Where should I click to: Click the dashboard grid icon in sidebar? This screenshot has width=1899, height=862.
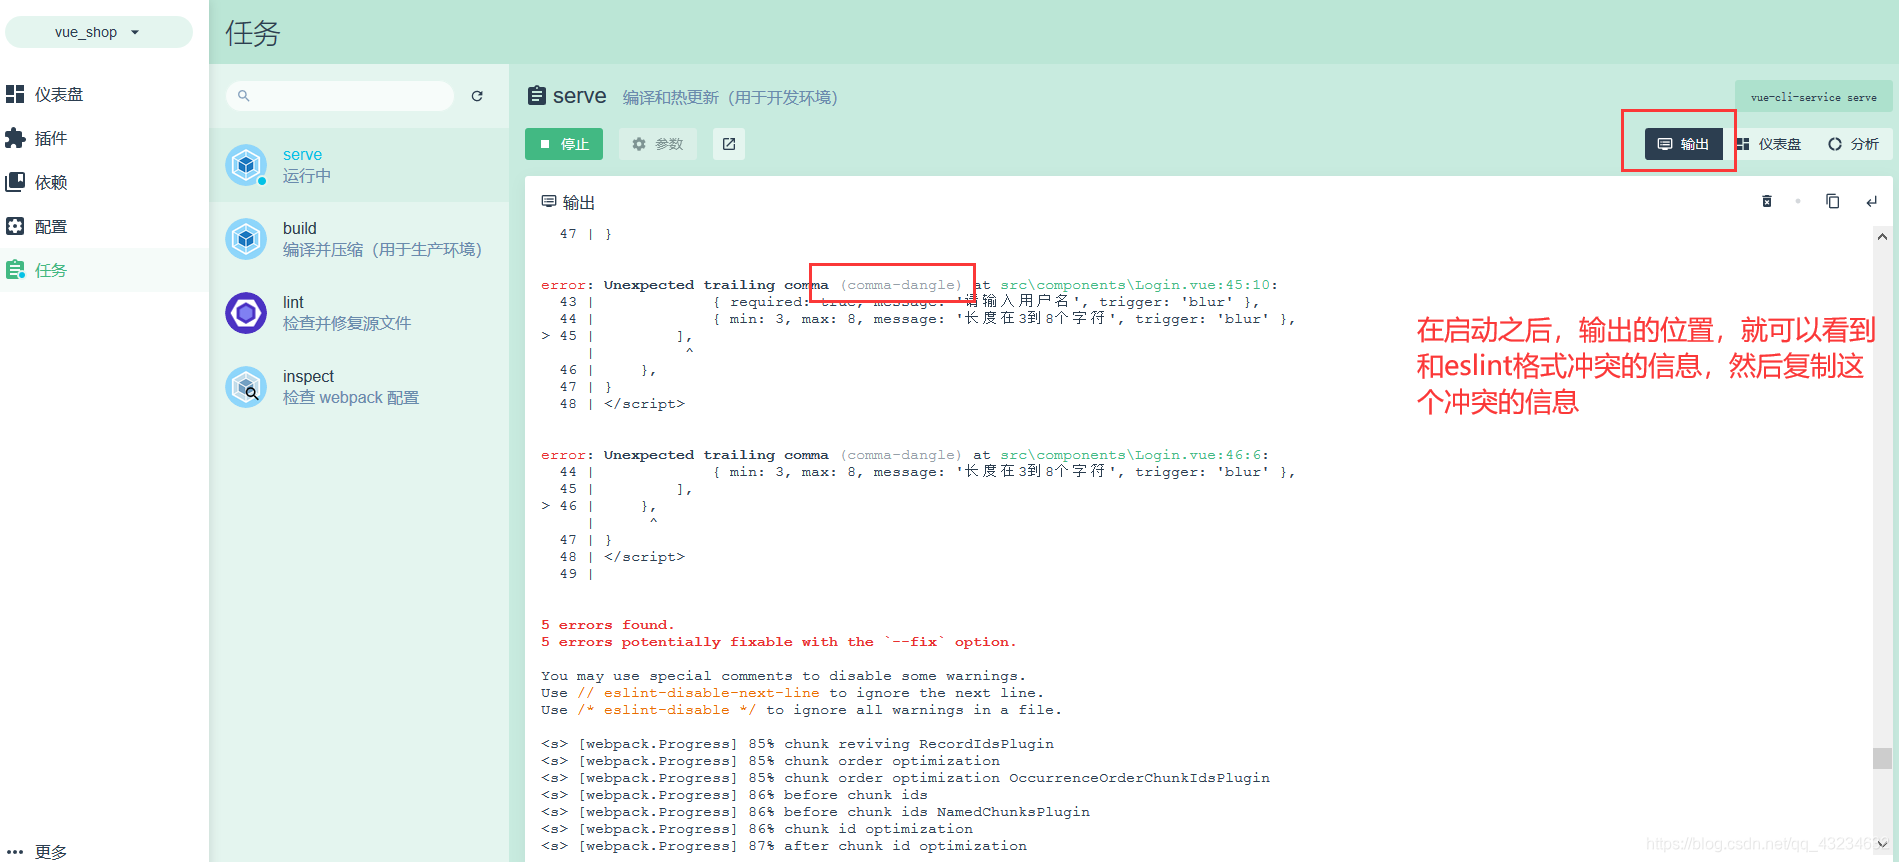(15, 94)
